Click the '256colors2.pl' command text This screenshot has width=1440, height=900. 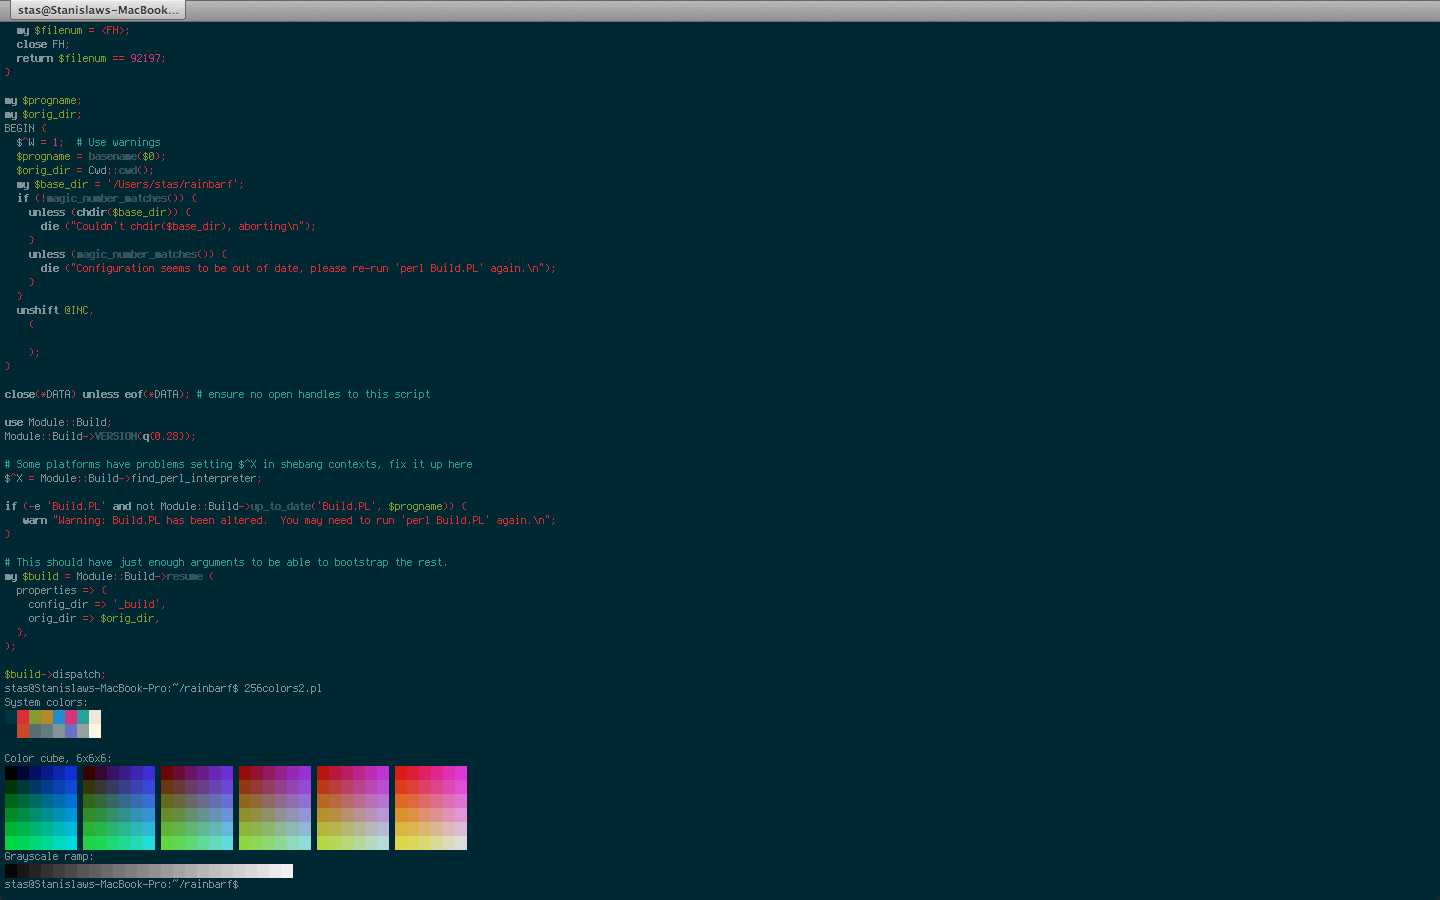click(283, 689)
